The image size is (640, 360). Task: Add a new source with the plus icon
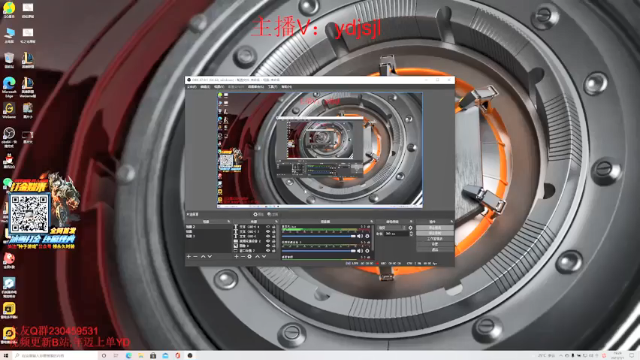pos(236,256)
